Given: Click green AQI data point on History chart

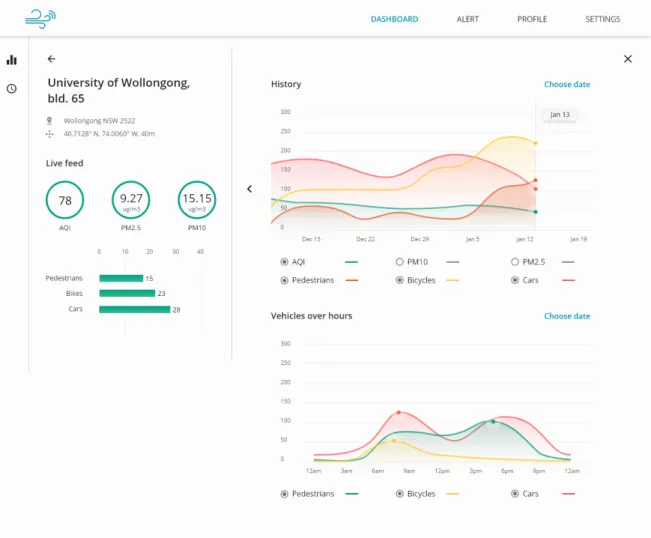Looking at the screenshot, I should [536, 212].
